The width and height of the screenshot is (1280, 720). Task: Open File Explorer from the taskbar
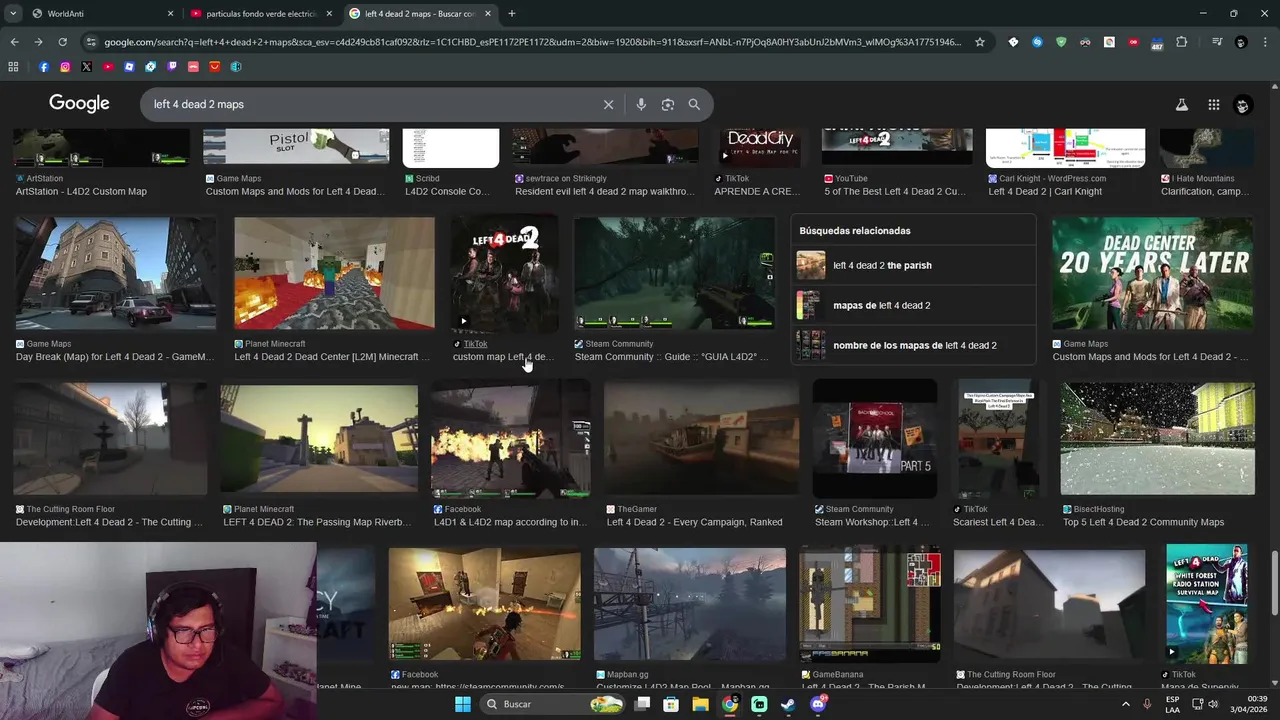click(x=700, y=704)
